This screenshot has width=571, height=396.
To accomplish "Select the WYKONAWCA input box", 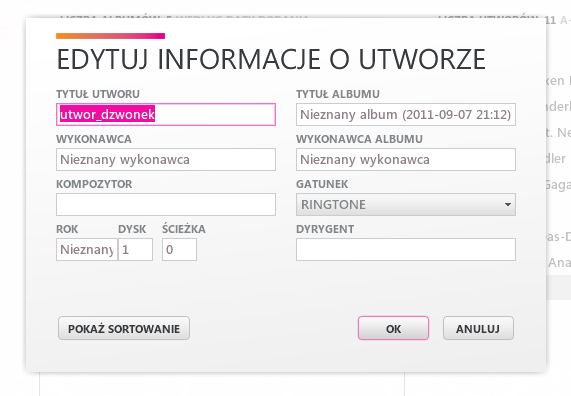I will (x=166, y=160).
